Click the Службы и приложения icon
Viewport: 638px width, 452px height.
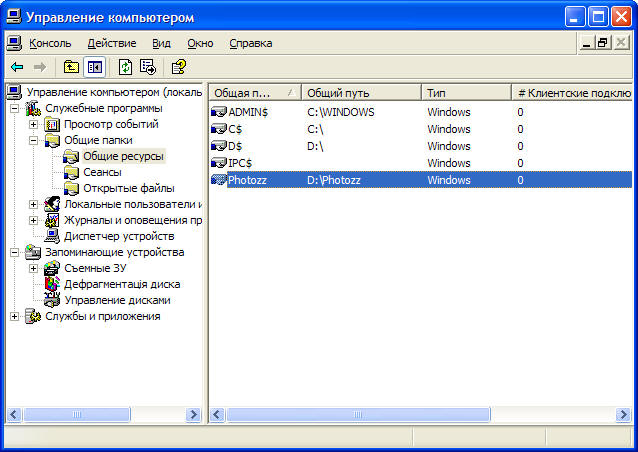33,317
